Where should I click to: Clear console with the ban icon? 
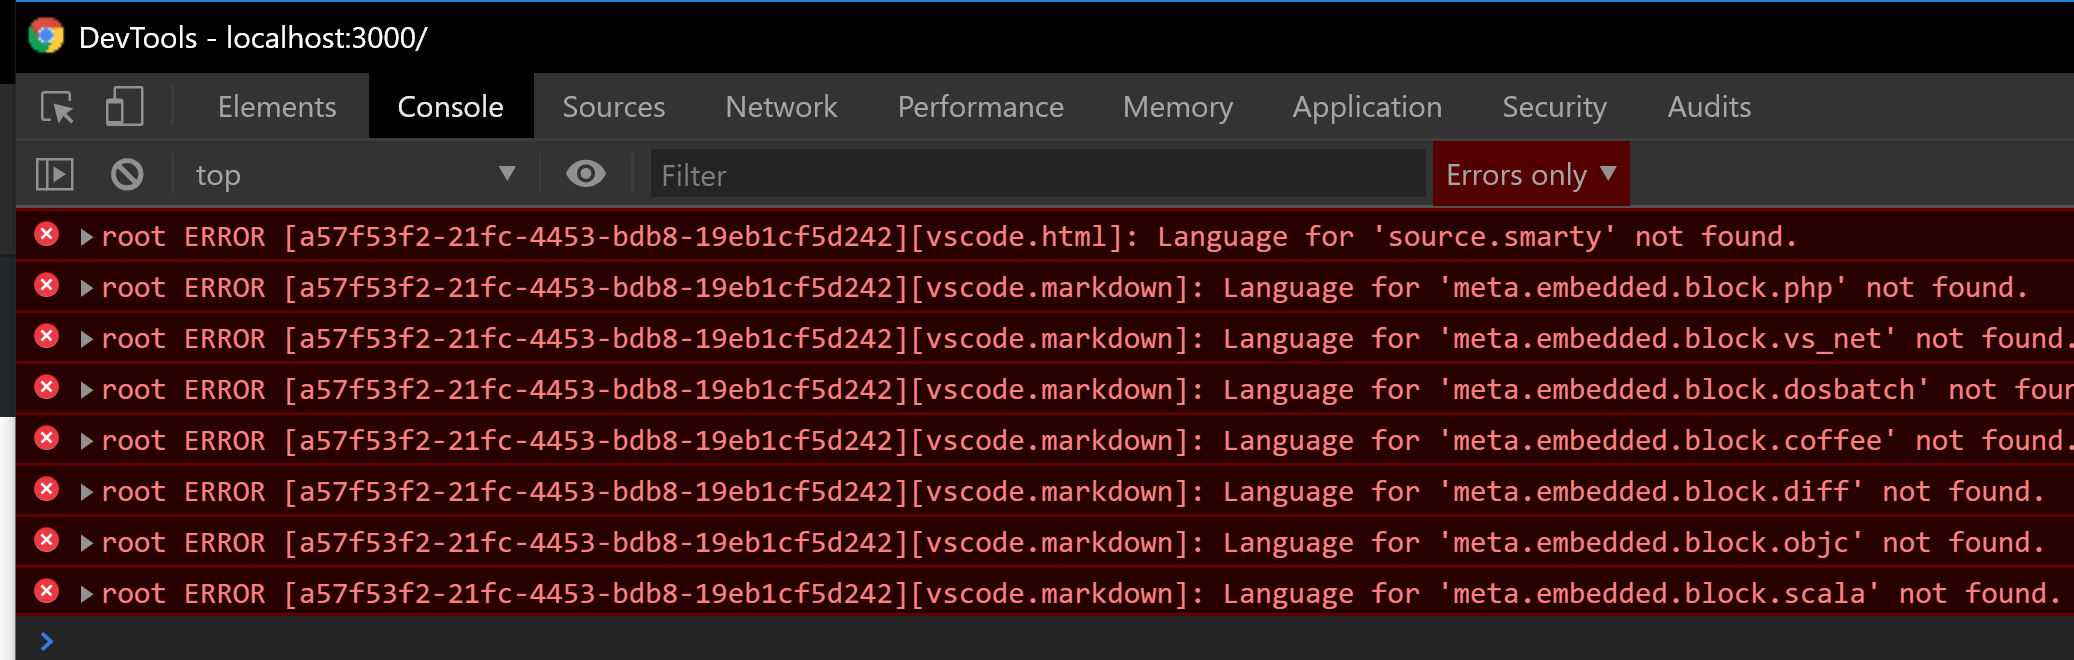click(127, 175)
